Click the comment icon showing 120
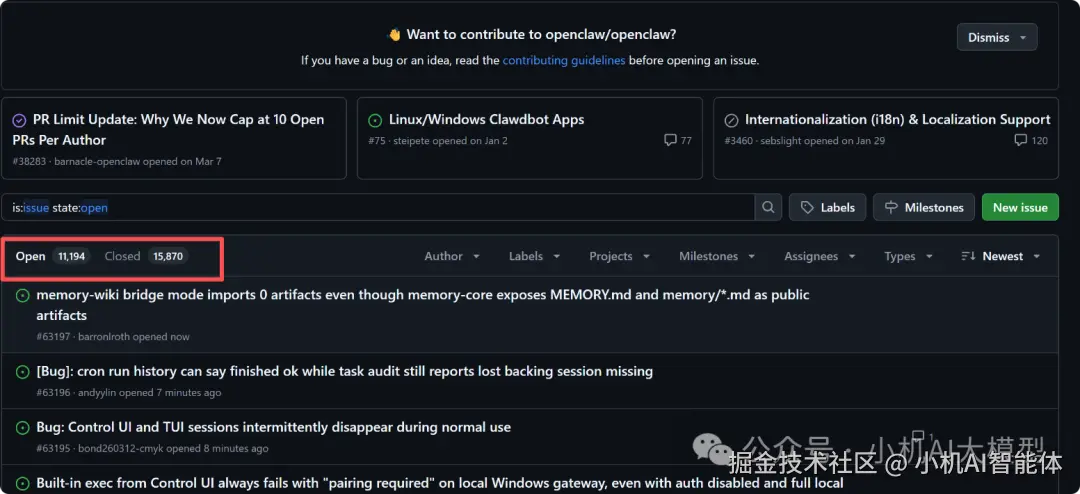This screenshot has width=1080, height=494. pyautogui.click(x=1021, y=141)
